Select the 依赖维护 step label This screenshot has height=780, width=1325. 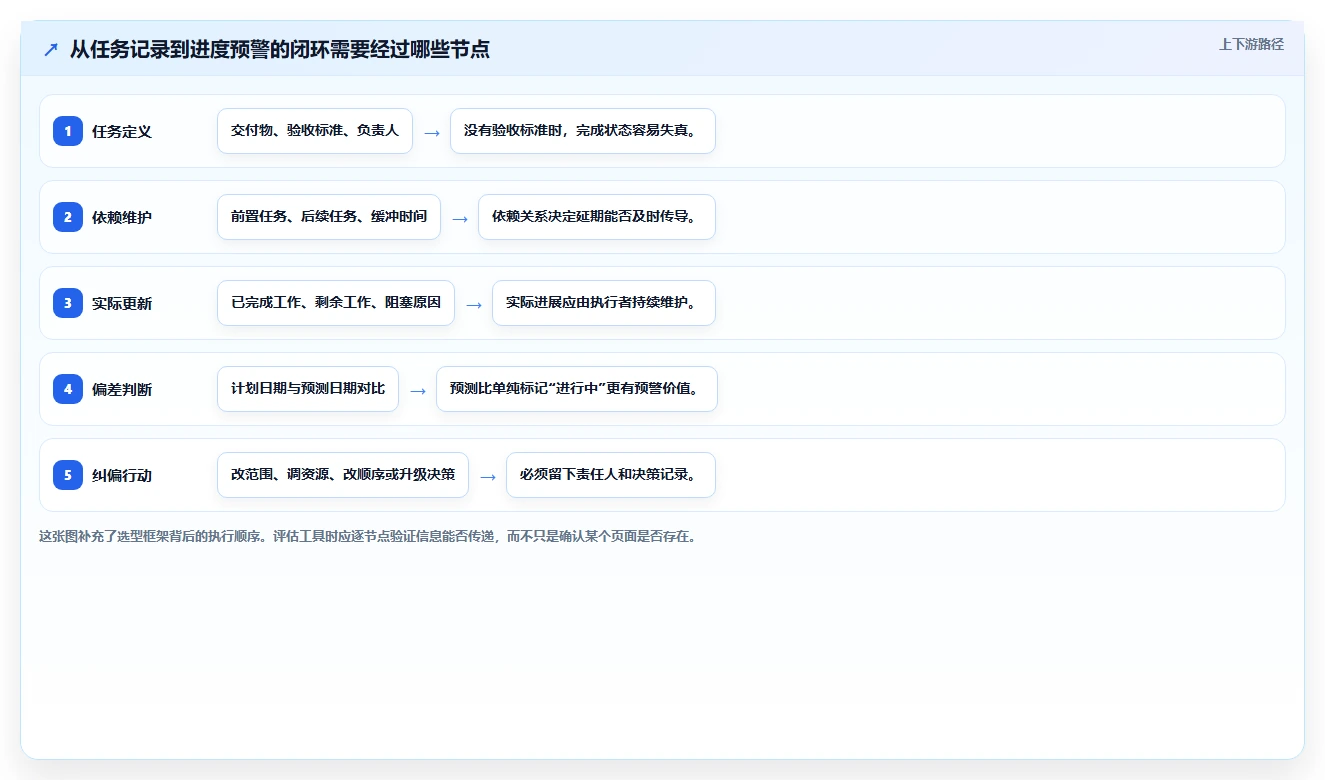click(122, 217)
